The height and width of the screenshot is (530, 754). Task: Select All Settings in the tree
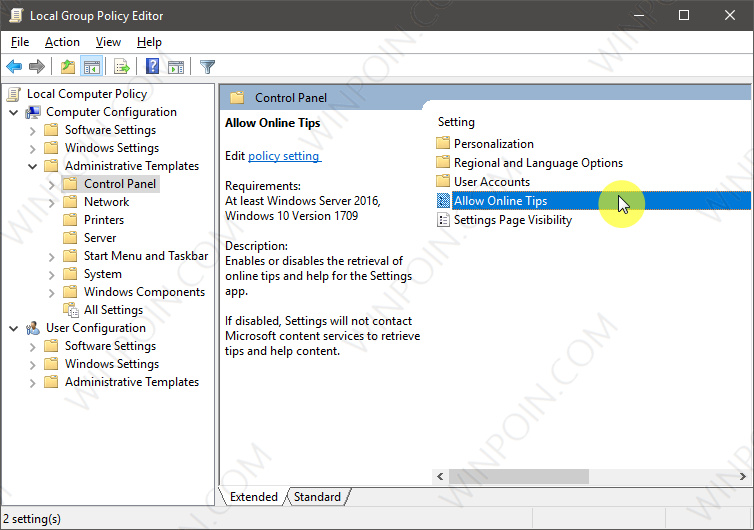[113, 310]
